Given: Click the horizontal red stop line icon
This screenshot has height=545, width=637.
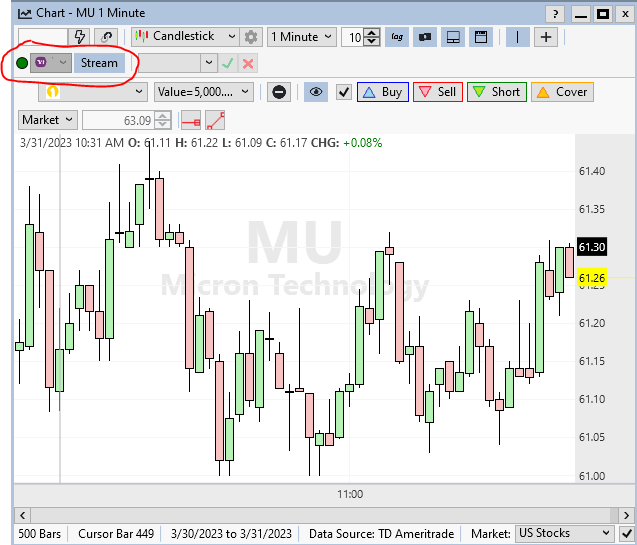Looking at the screenshot, I should (x=191, y=121).
